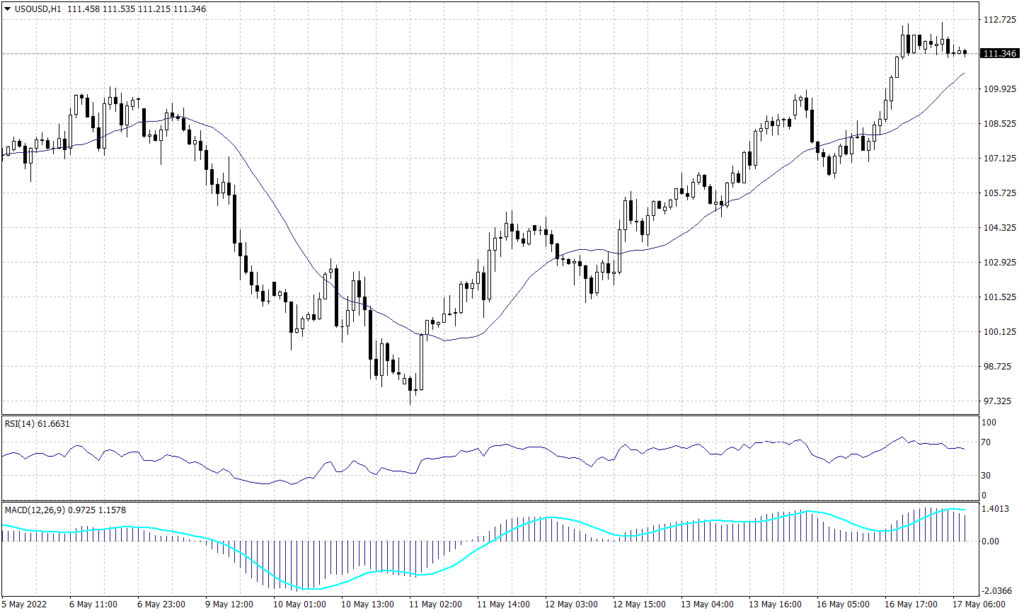Select the 5 May 2022 date label
The image size is (1024, 613).
[26, 605]
